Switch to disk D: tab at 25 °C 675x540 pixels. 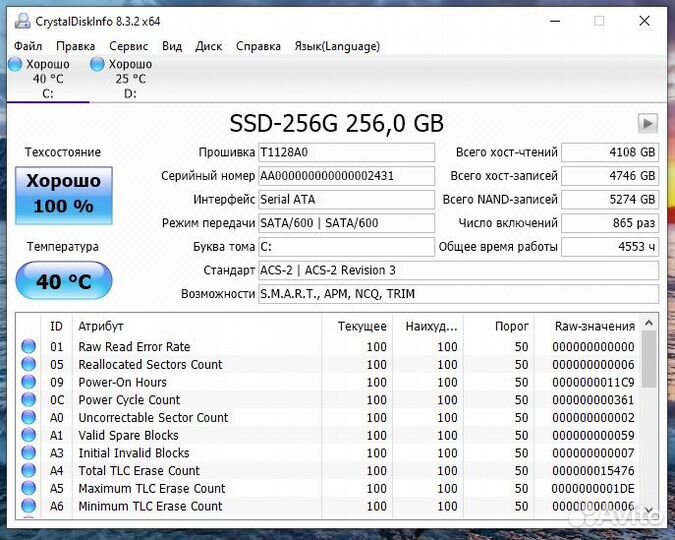(x=130, y=79)
